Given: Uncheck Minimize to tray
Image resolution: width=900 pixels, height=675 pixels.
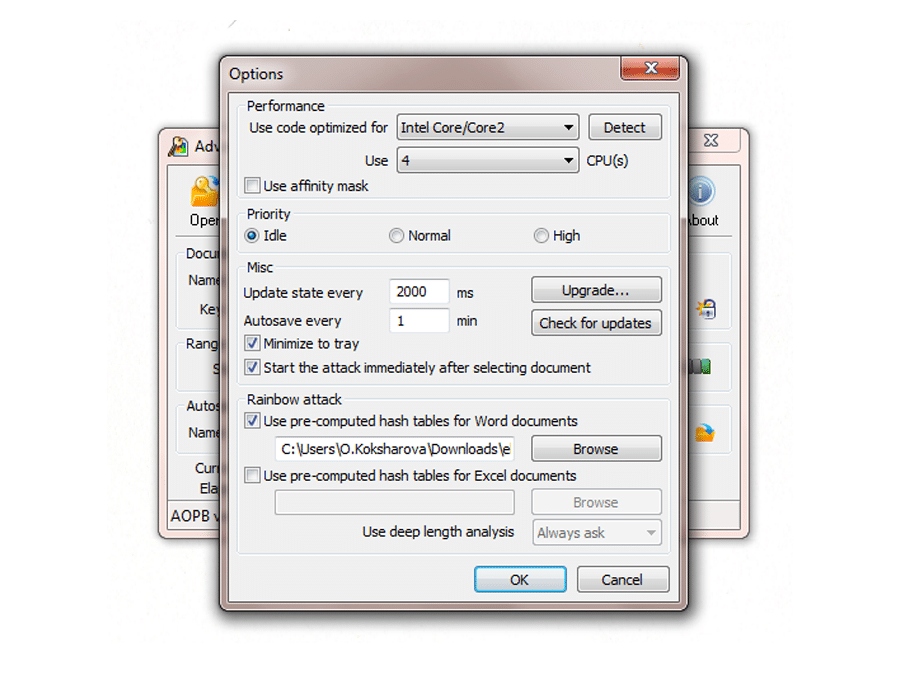Looking at the screenshot, I should point(253,344).
